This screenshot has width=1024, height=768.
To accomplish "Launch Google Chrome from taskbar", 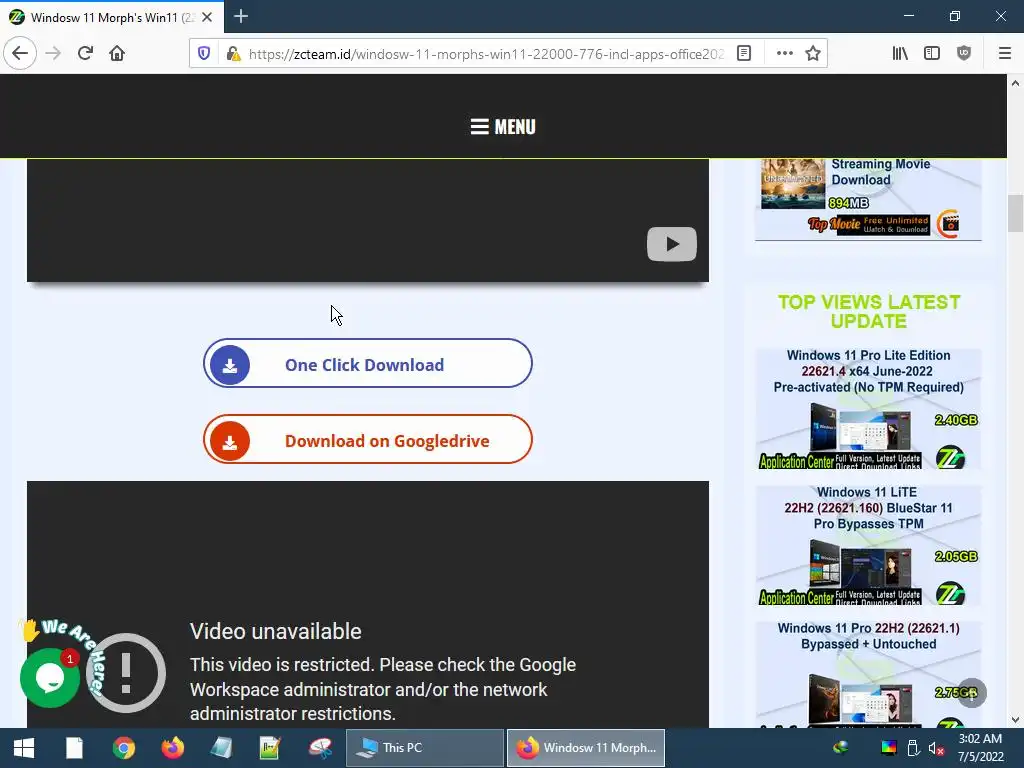I will pyautogui.click(x=123, y=748).
